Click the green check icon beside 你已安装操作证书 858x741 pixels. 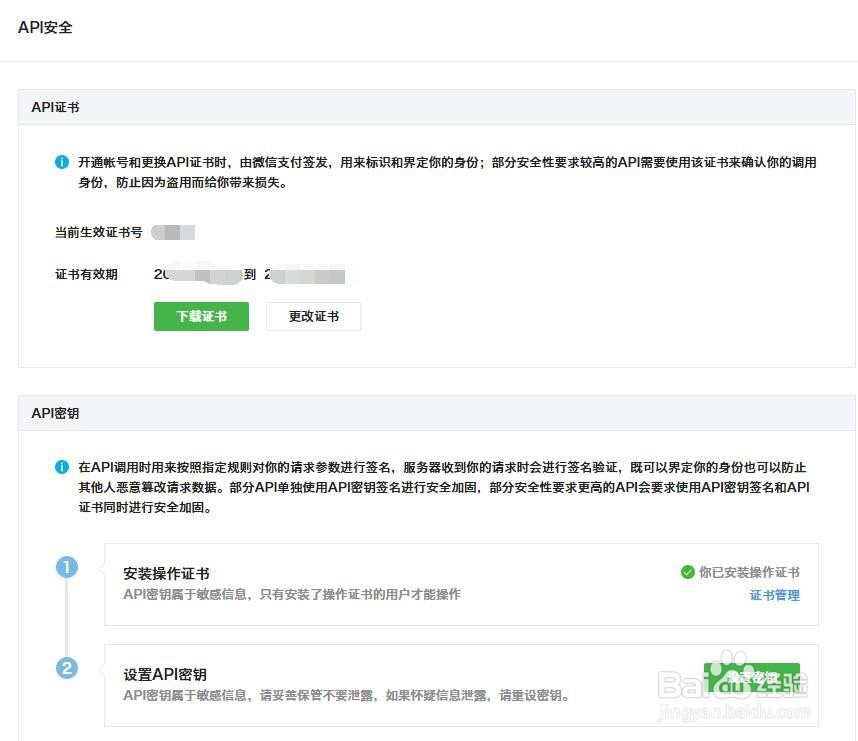click(x=687, y=571)
